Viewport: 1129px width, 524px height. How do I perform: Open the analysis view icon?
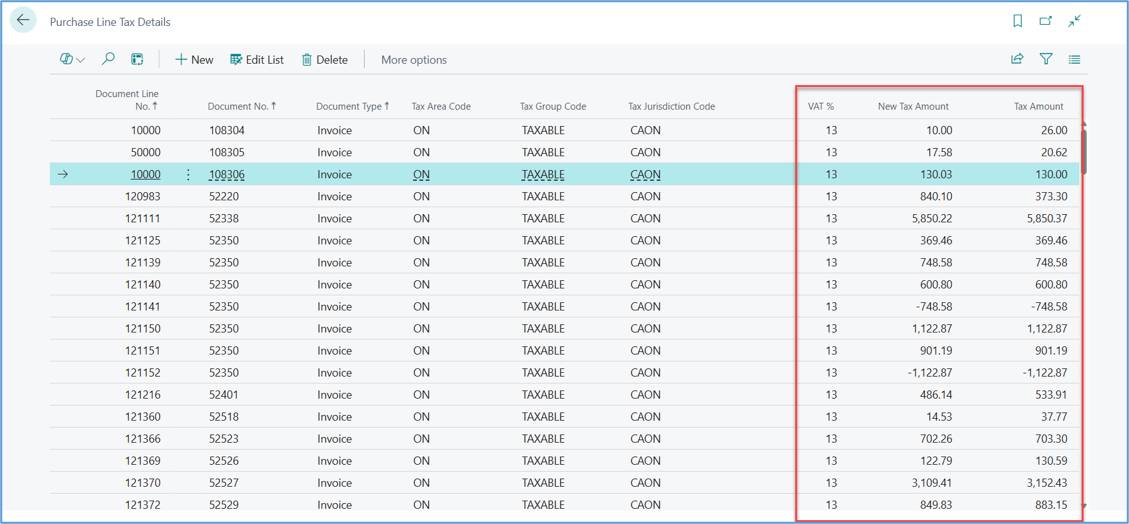click(137, 60)
